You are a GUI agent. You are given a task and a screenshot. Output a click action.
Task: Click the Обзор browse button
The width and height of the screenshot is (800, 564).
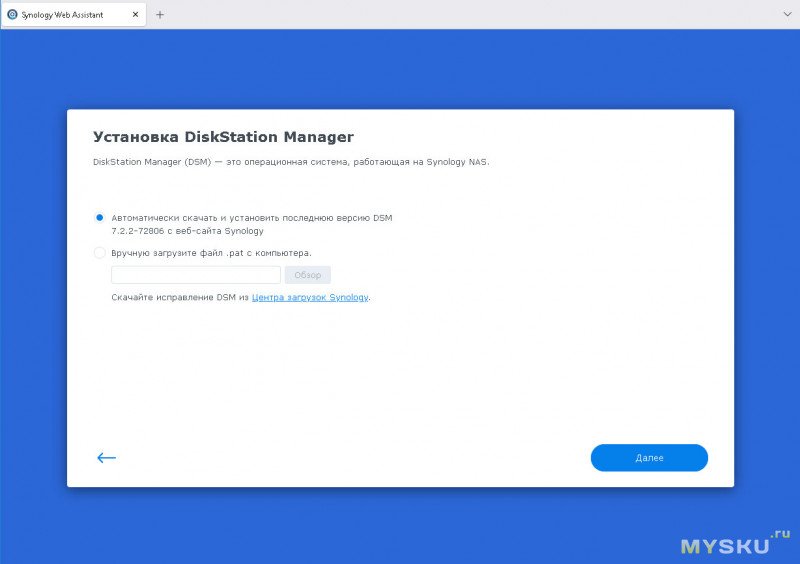click(x=308, y=275)
